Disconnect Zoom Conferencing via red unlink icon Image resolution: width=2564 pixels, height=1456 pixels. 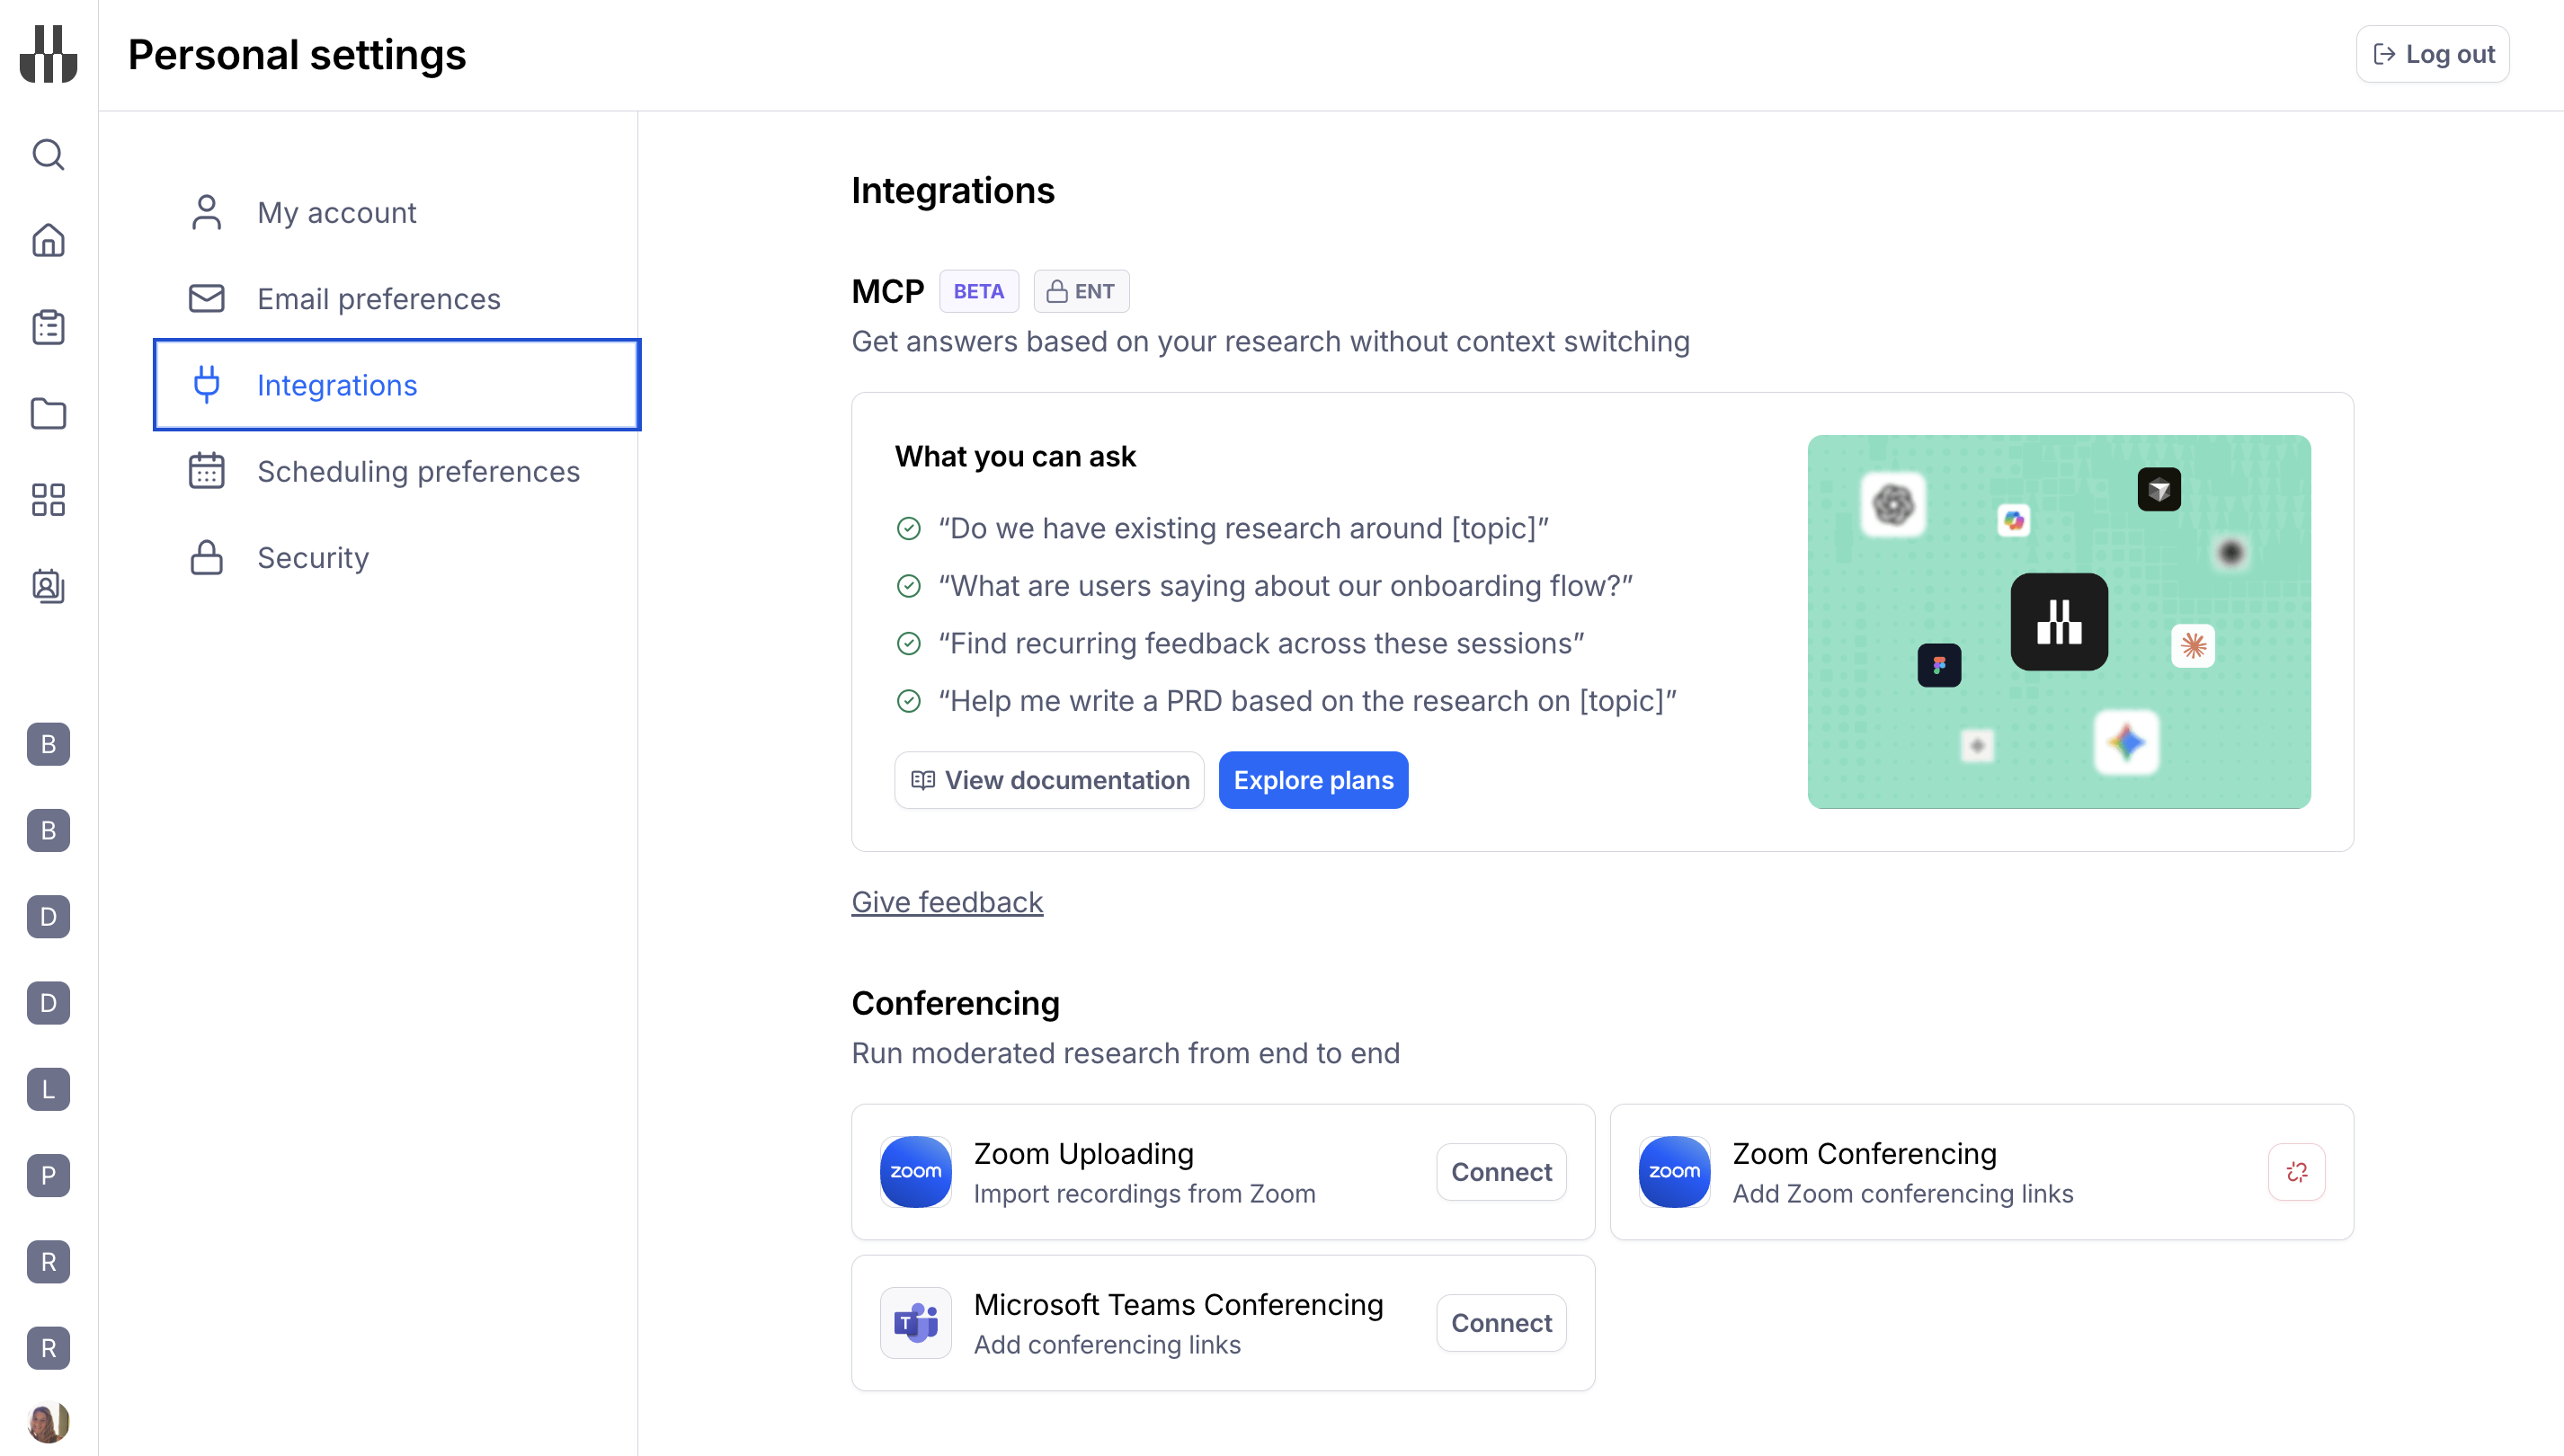(2296, 1171)
